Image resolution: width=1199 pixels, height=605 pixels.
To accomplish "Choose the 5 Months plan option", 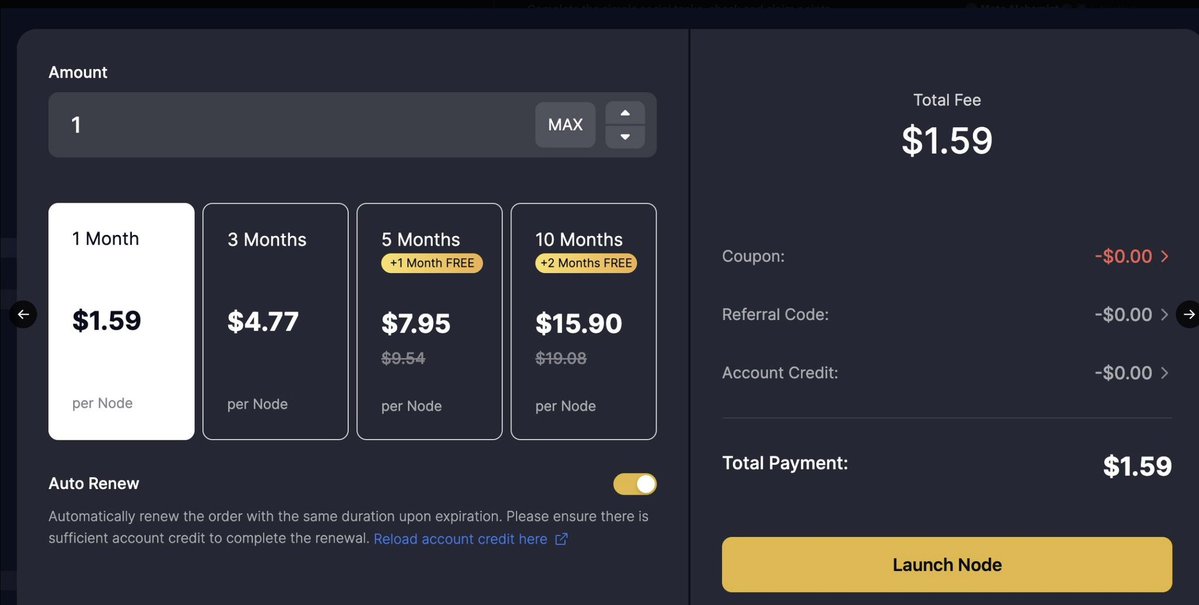I will click(x=430, y=321).
